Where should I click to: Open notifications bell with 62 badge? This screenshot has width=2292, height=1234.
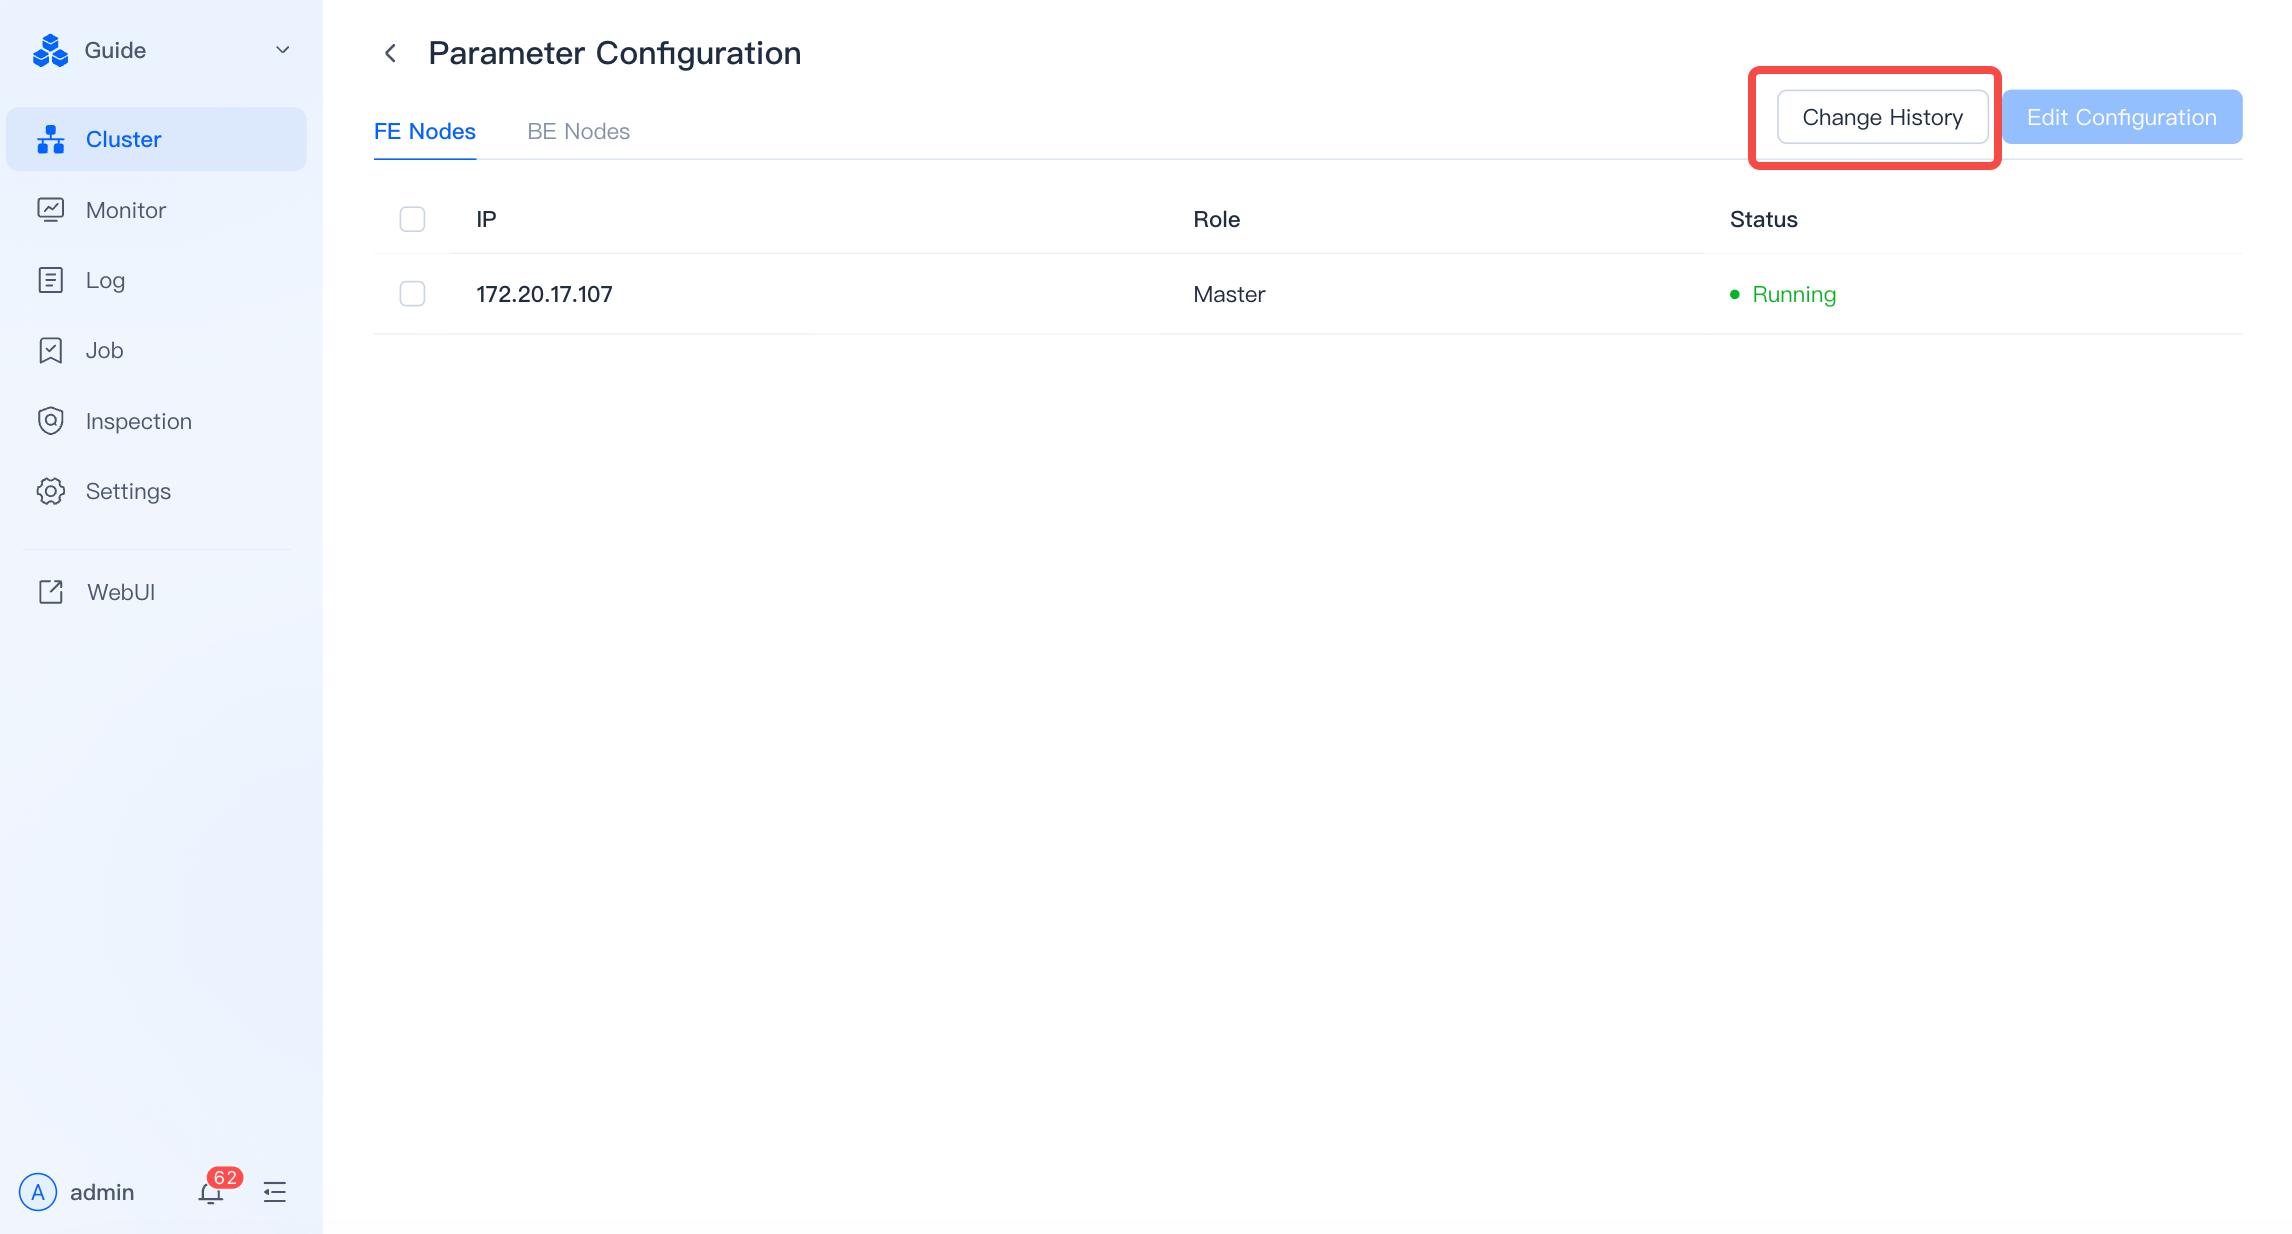[x=212, y=1191]
